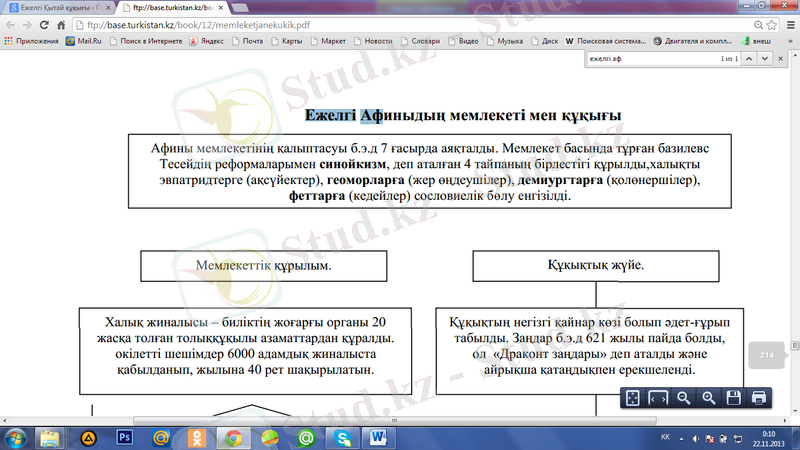Change the KK input language indicator
800x450 pixels.
coord(665,437)
